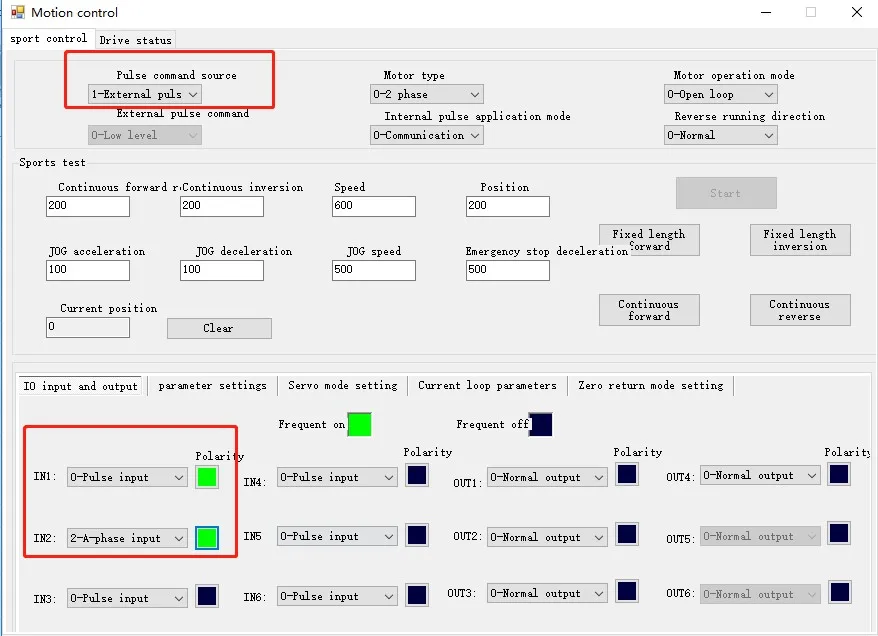Click the Fixed length inversion button
The width and height of the screenshot is (878, 636).
coord(800,240)
